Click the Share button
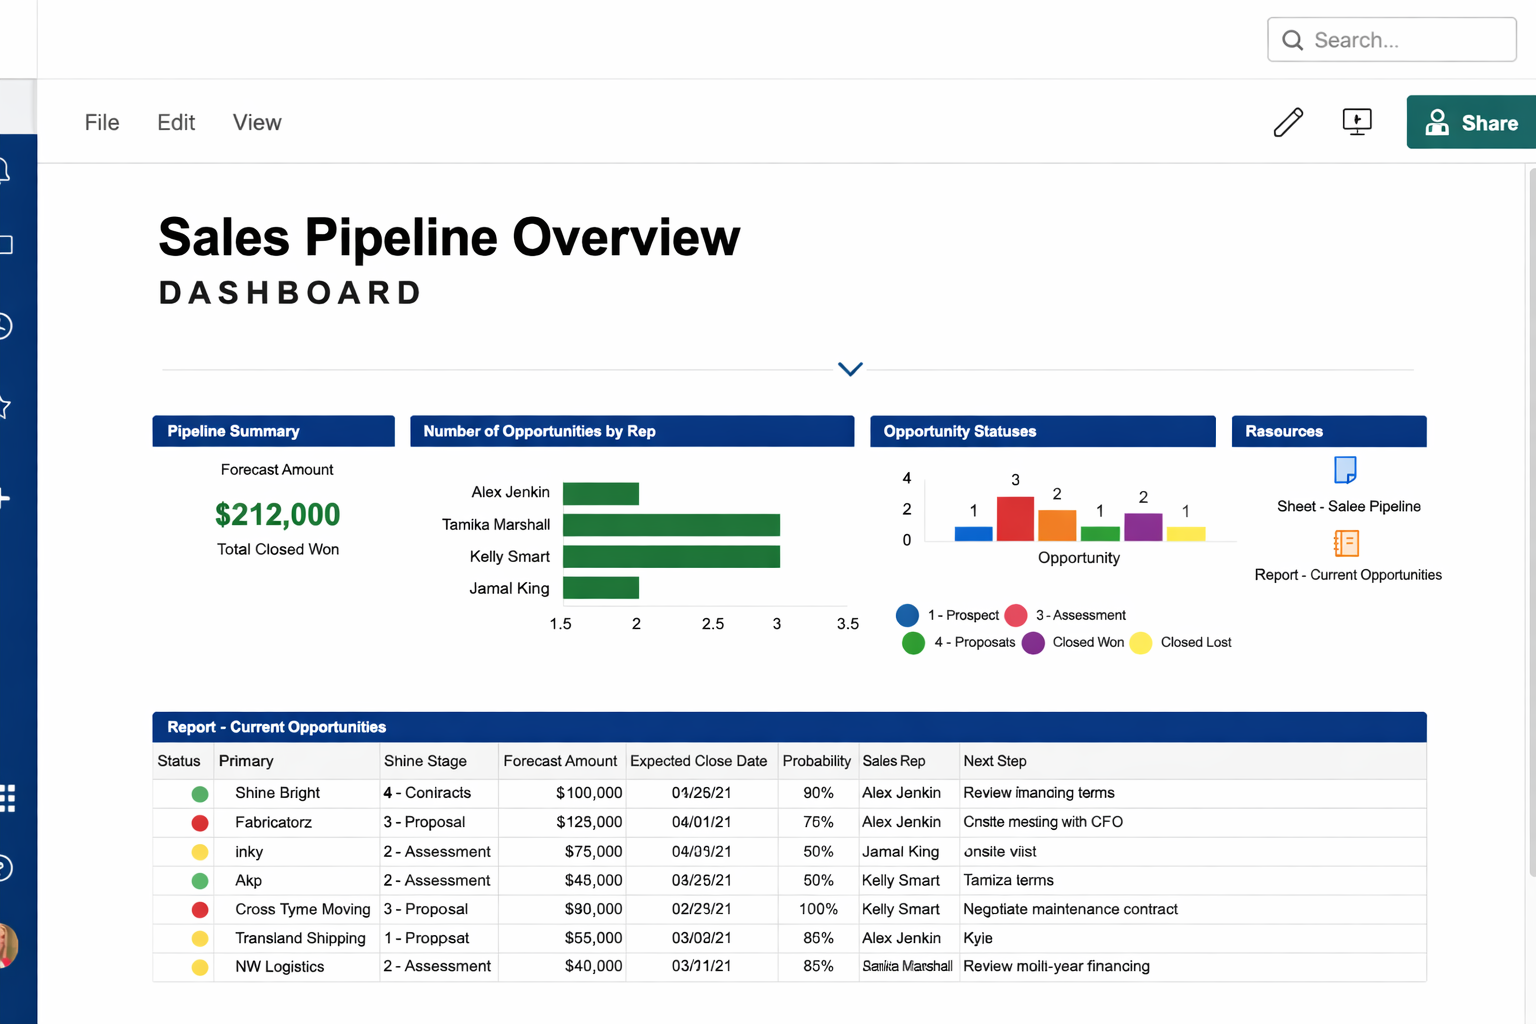1536x1024 pixels. 1471,122
